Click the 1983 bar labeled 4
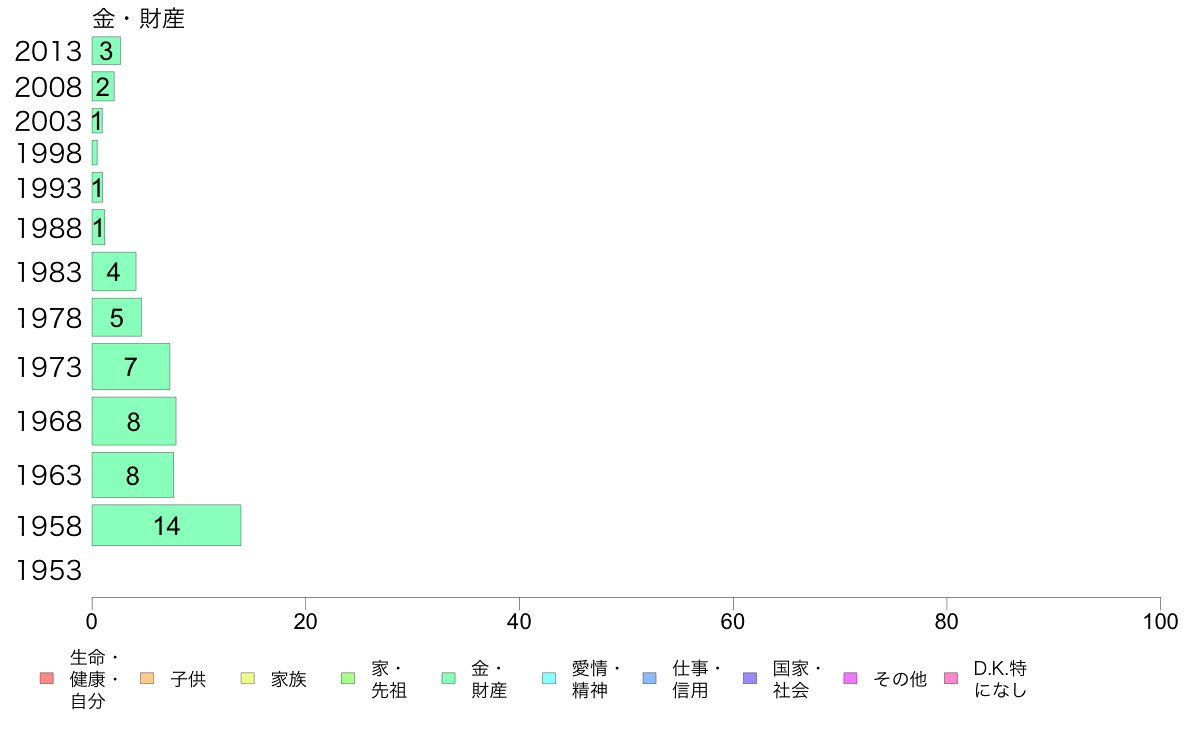Screen dimensions: 1188x736 [114, 271]
